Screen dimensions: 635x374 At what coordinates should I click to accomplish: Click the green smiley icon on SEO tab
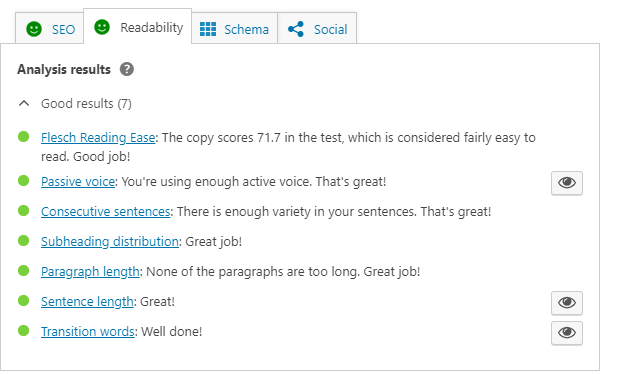(34, 29)
